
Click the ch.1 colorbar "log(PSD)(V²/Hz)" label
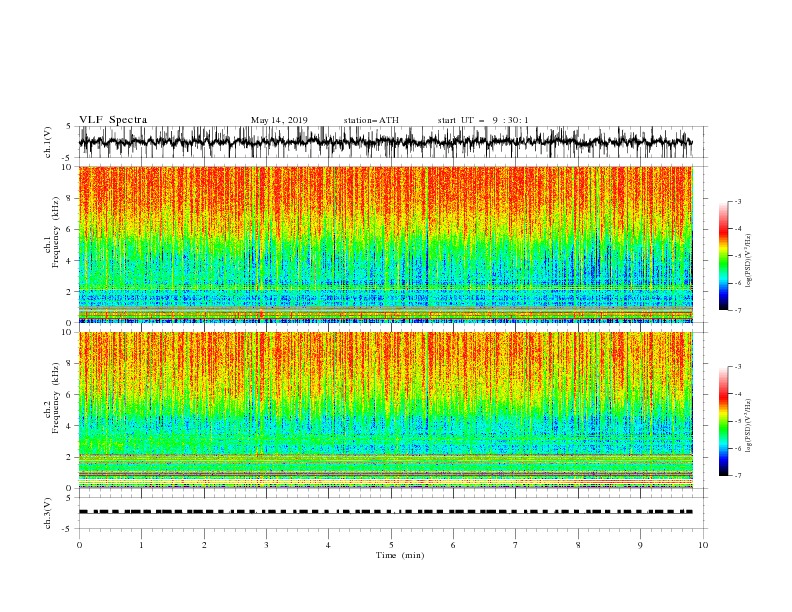pyautogui.click(x=749, y=260)
